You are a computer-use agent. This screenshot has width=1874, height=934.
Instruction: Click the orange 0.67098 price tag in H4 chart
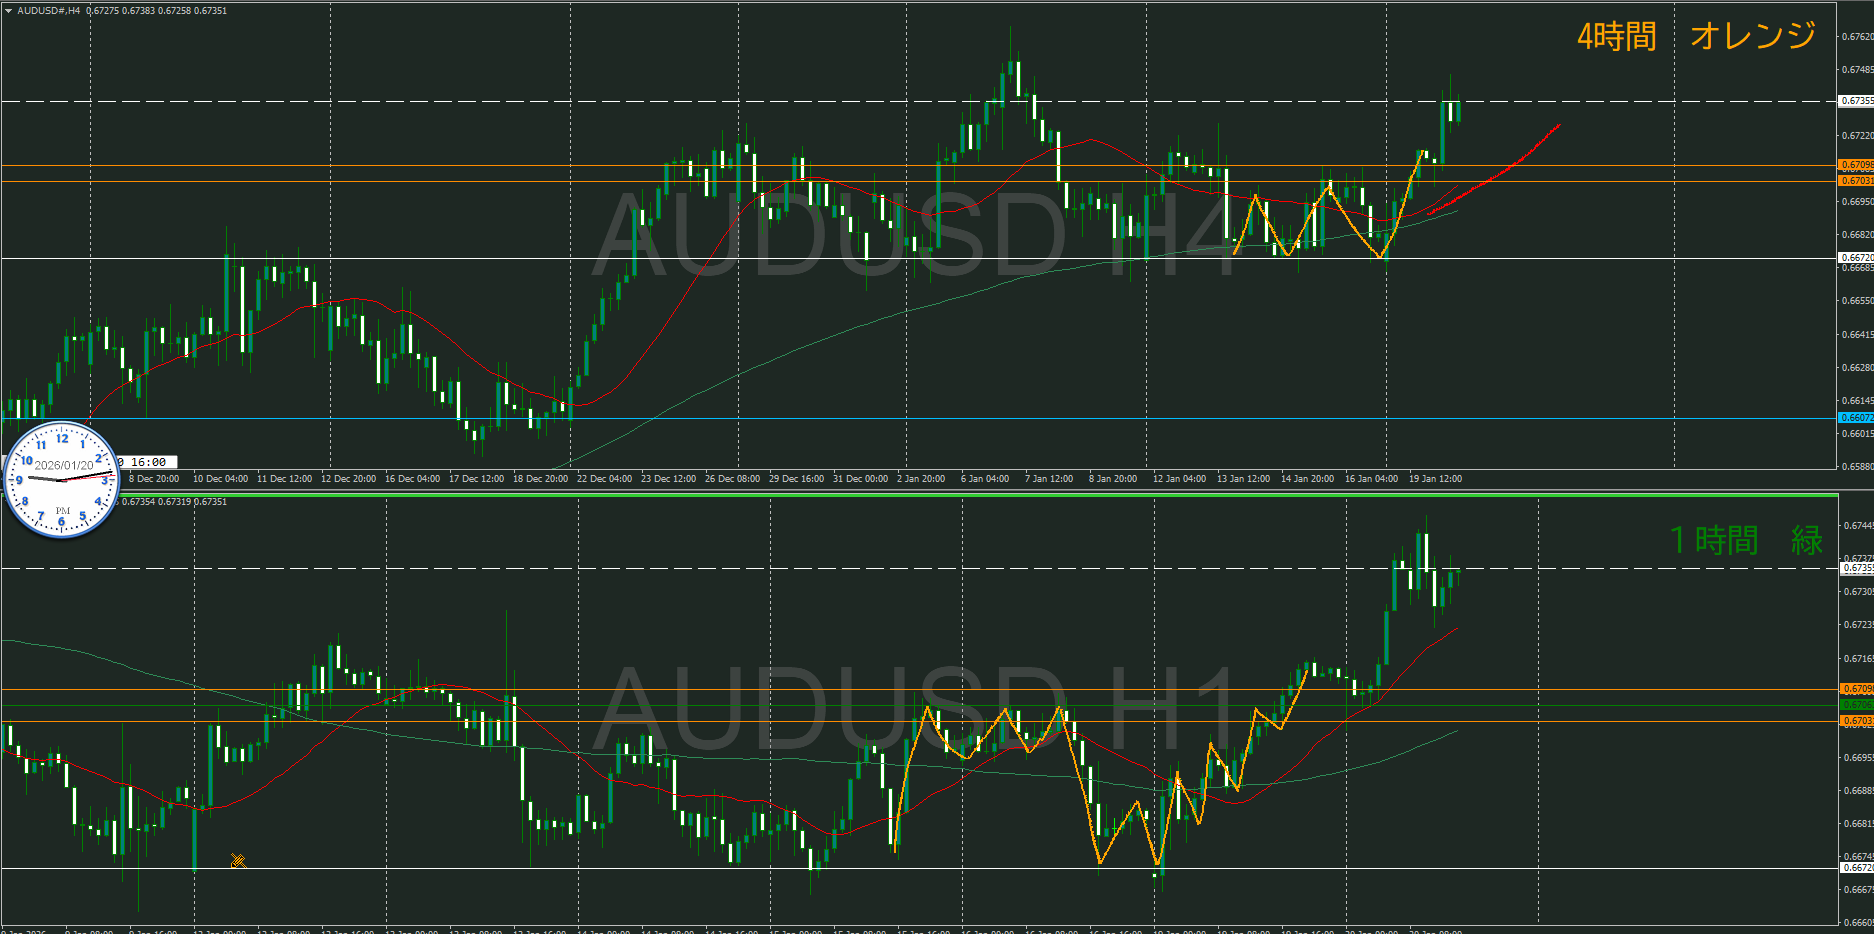tap(1856, 165)
